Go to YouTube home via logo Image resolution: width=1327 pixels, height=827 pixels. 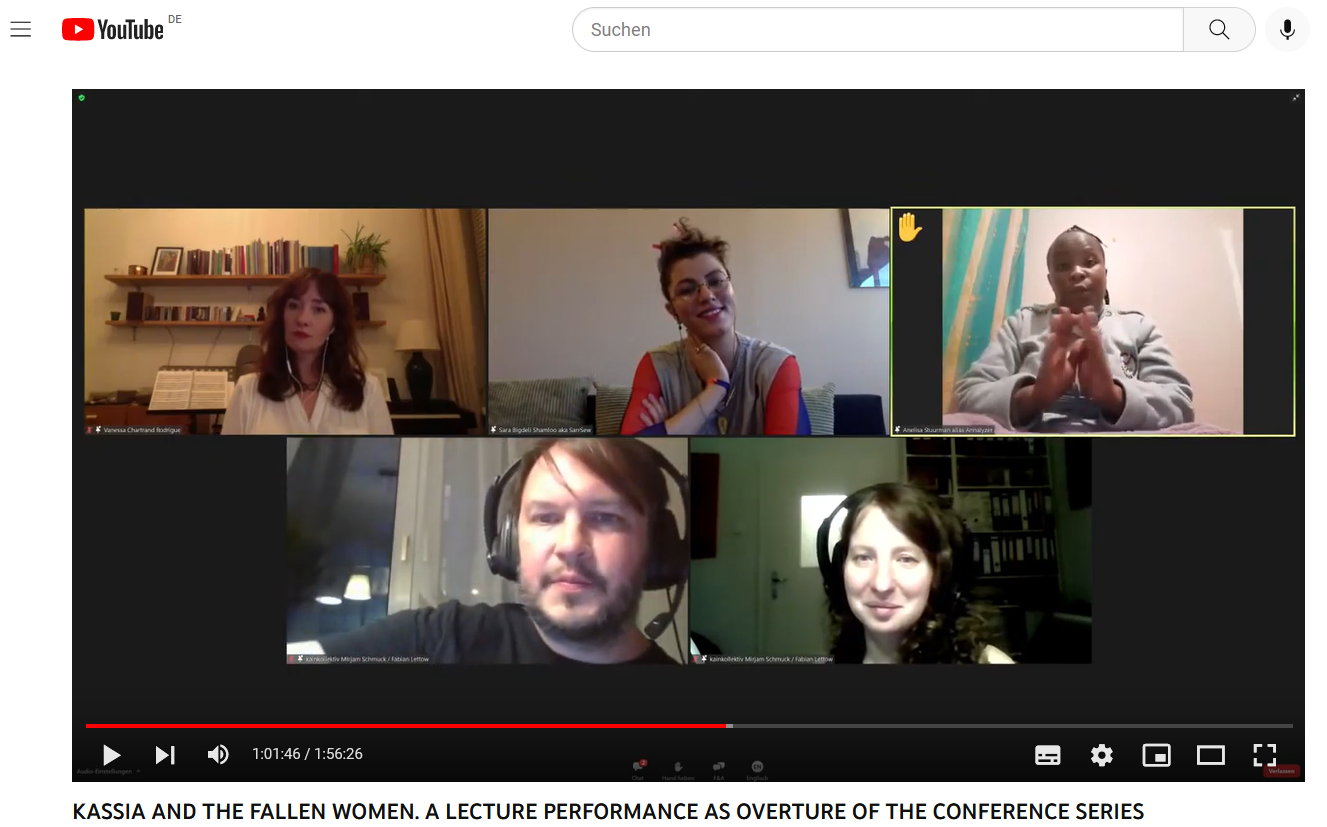[x=113, y=30]
